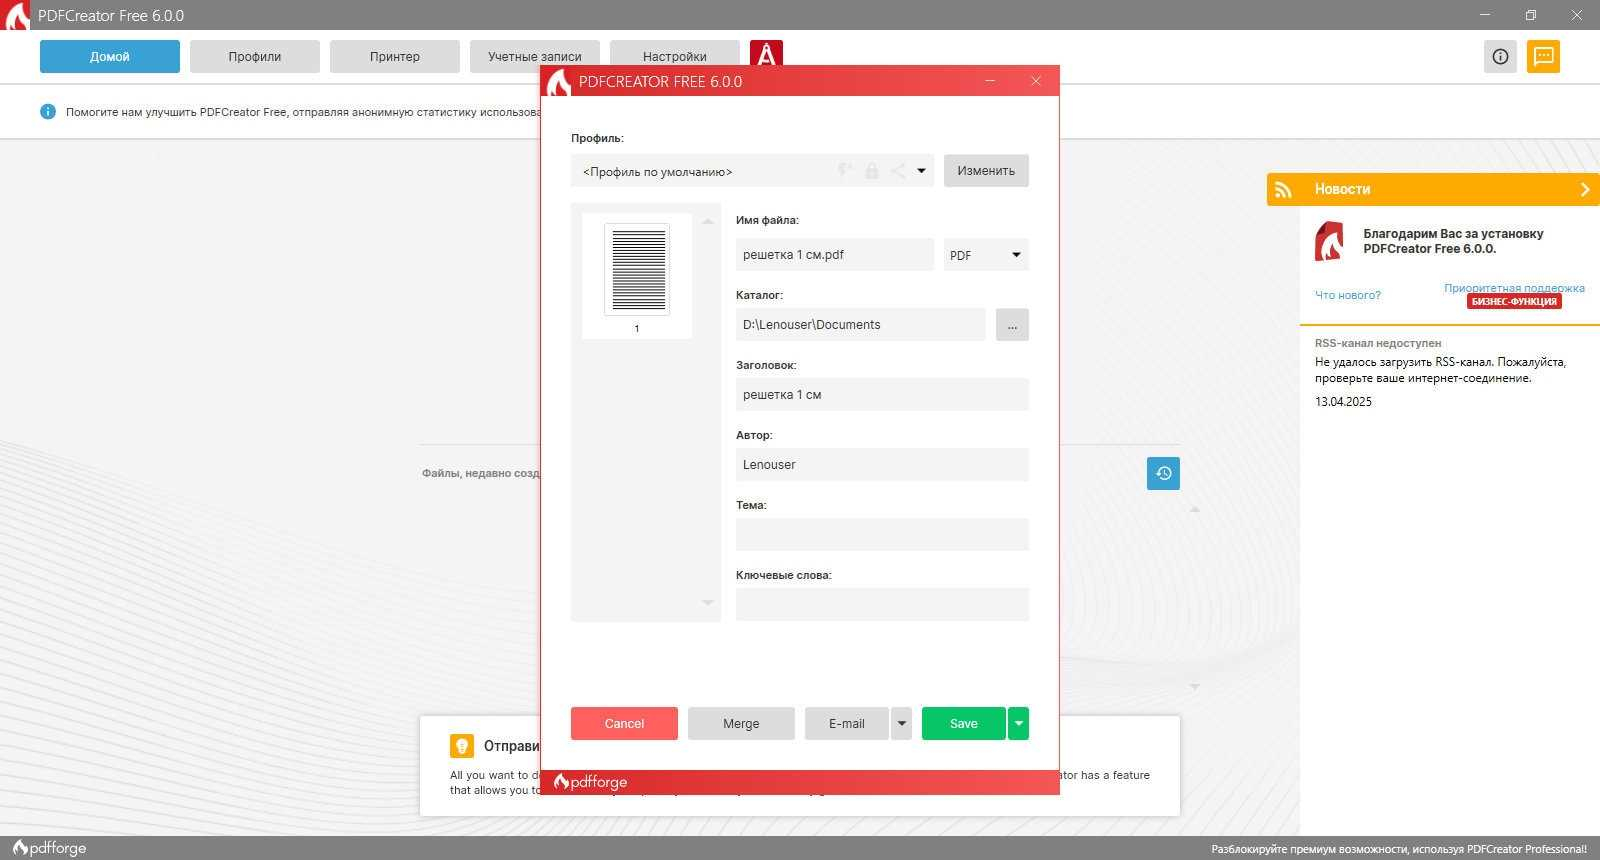
Task: Open recent files history icon
Action: click(x=1163, y=473)
